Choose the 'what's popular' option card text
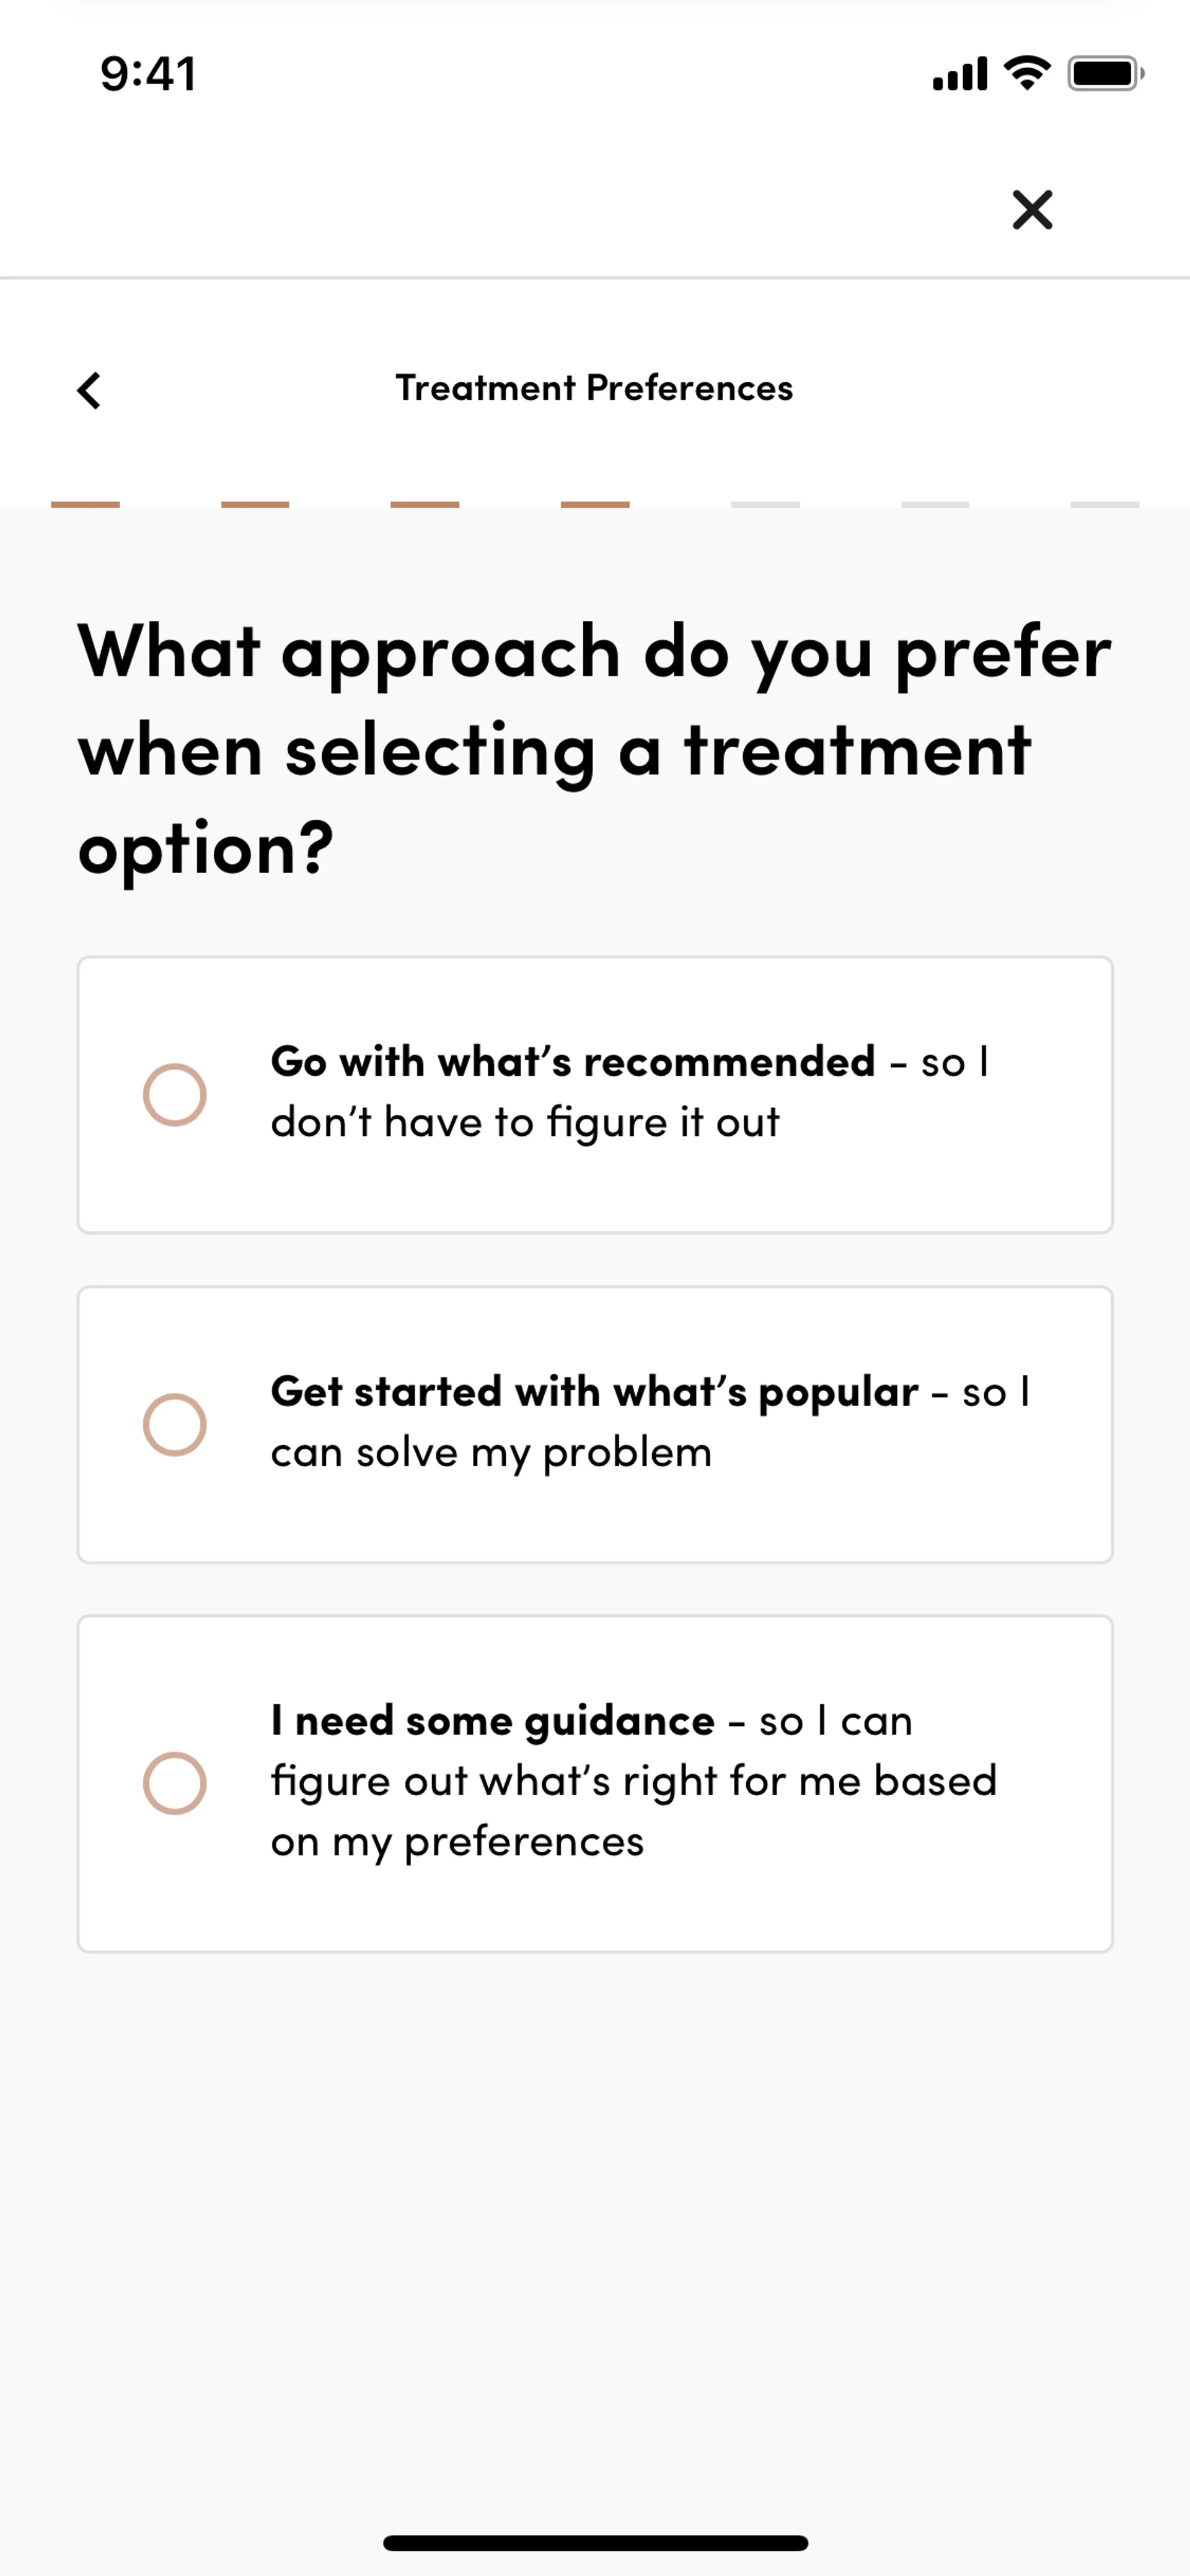 (x=650, y=1421)
